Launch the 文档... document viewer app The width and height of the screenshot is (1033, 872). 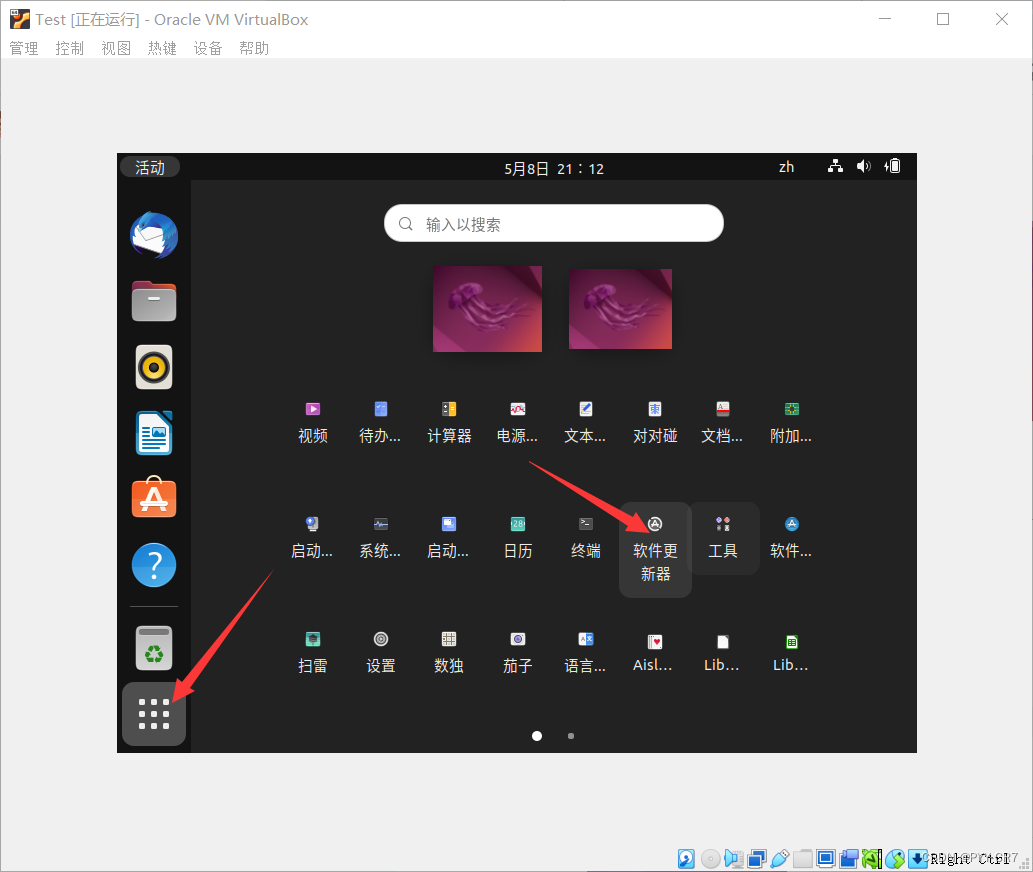723,422
